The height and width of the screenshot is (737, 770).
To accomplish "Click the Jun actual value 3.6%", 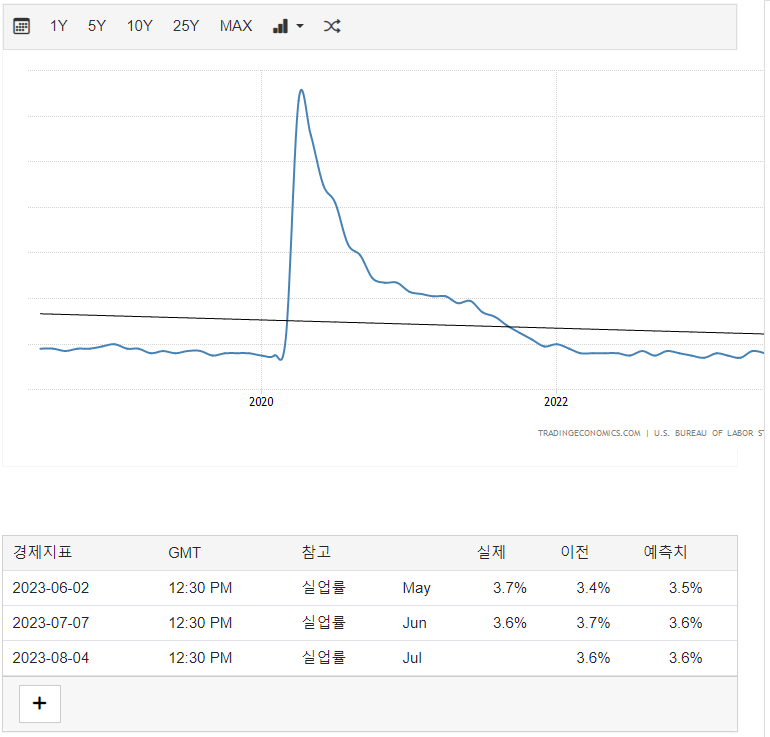I will tap(510, 623).
